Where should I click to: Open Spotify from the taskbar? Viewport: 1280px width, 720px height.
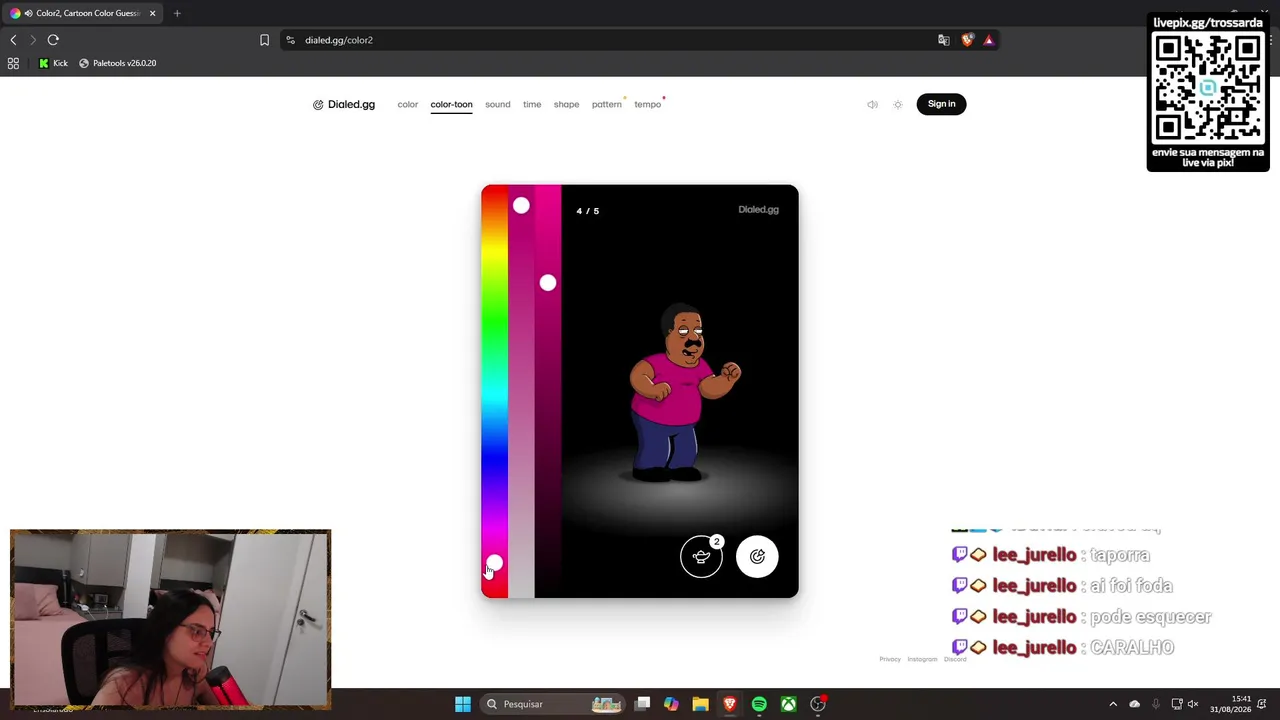[759, 704]
